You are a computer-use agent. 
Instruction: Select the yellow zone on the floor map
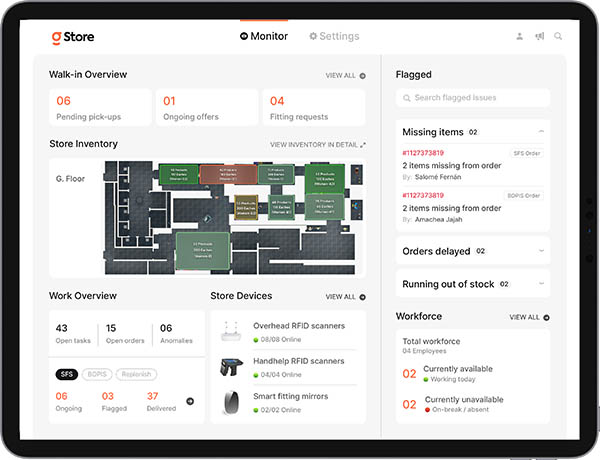point(246,207)
